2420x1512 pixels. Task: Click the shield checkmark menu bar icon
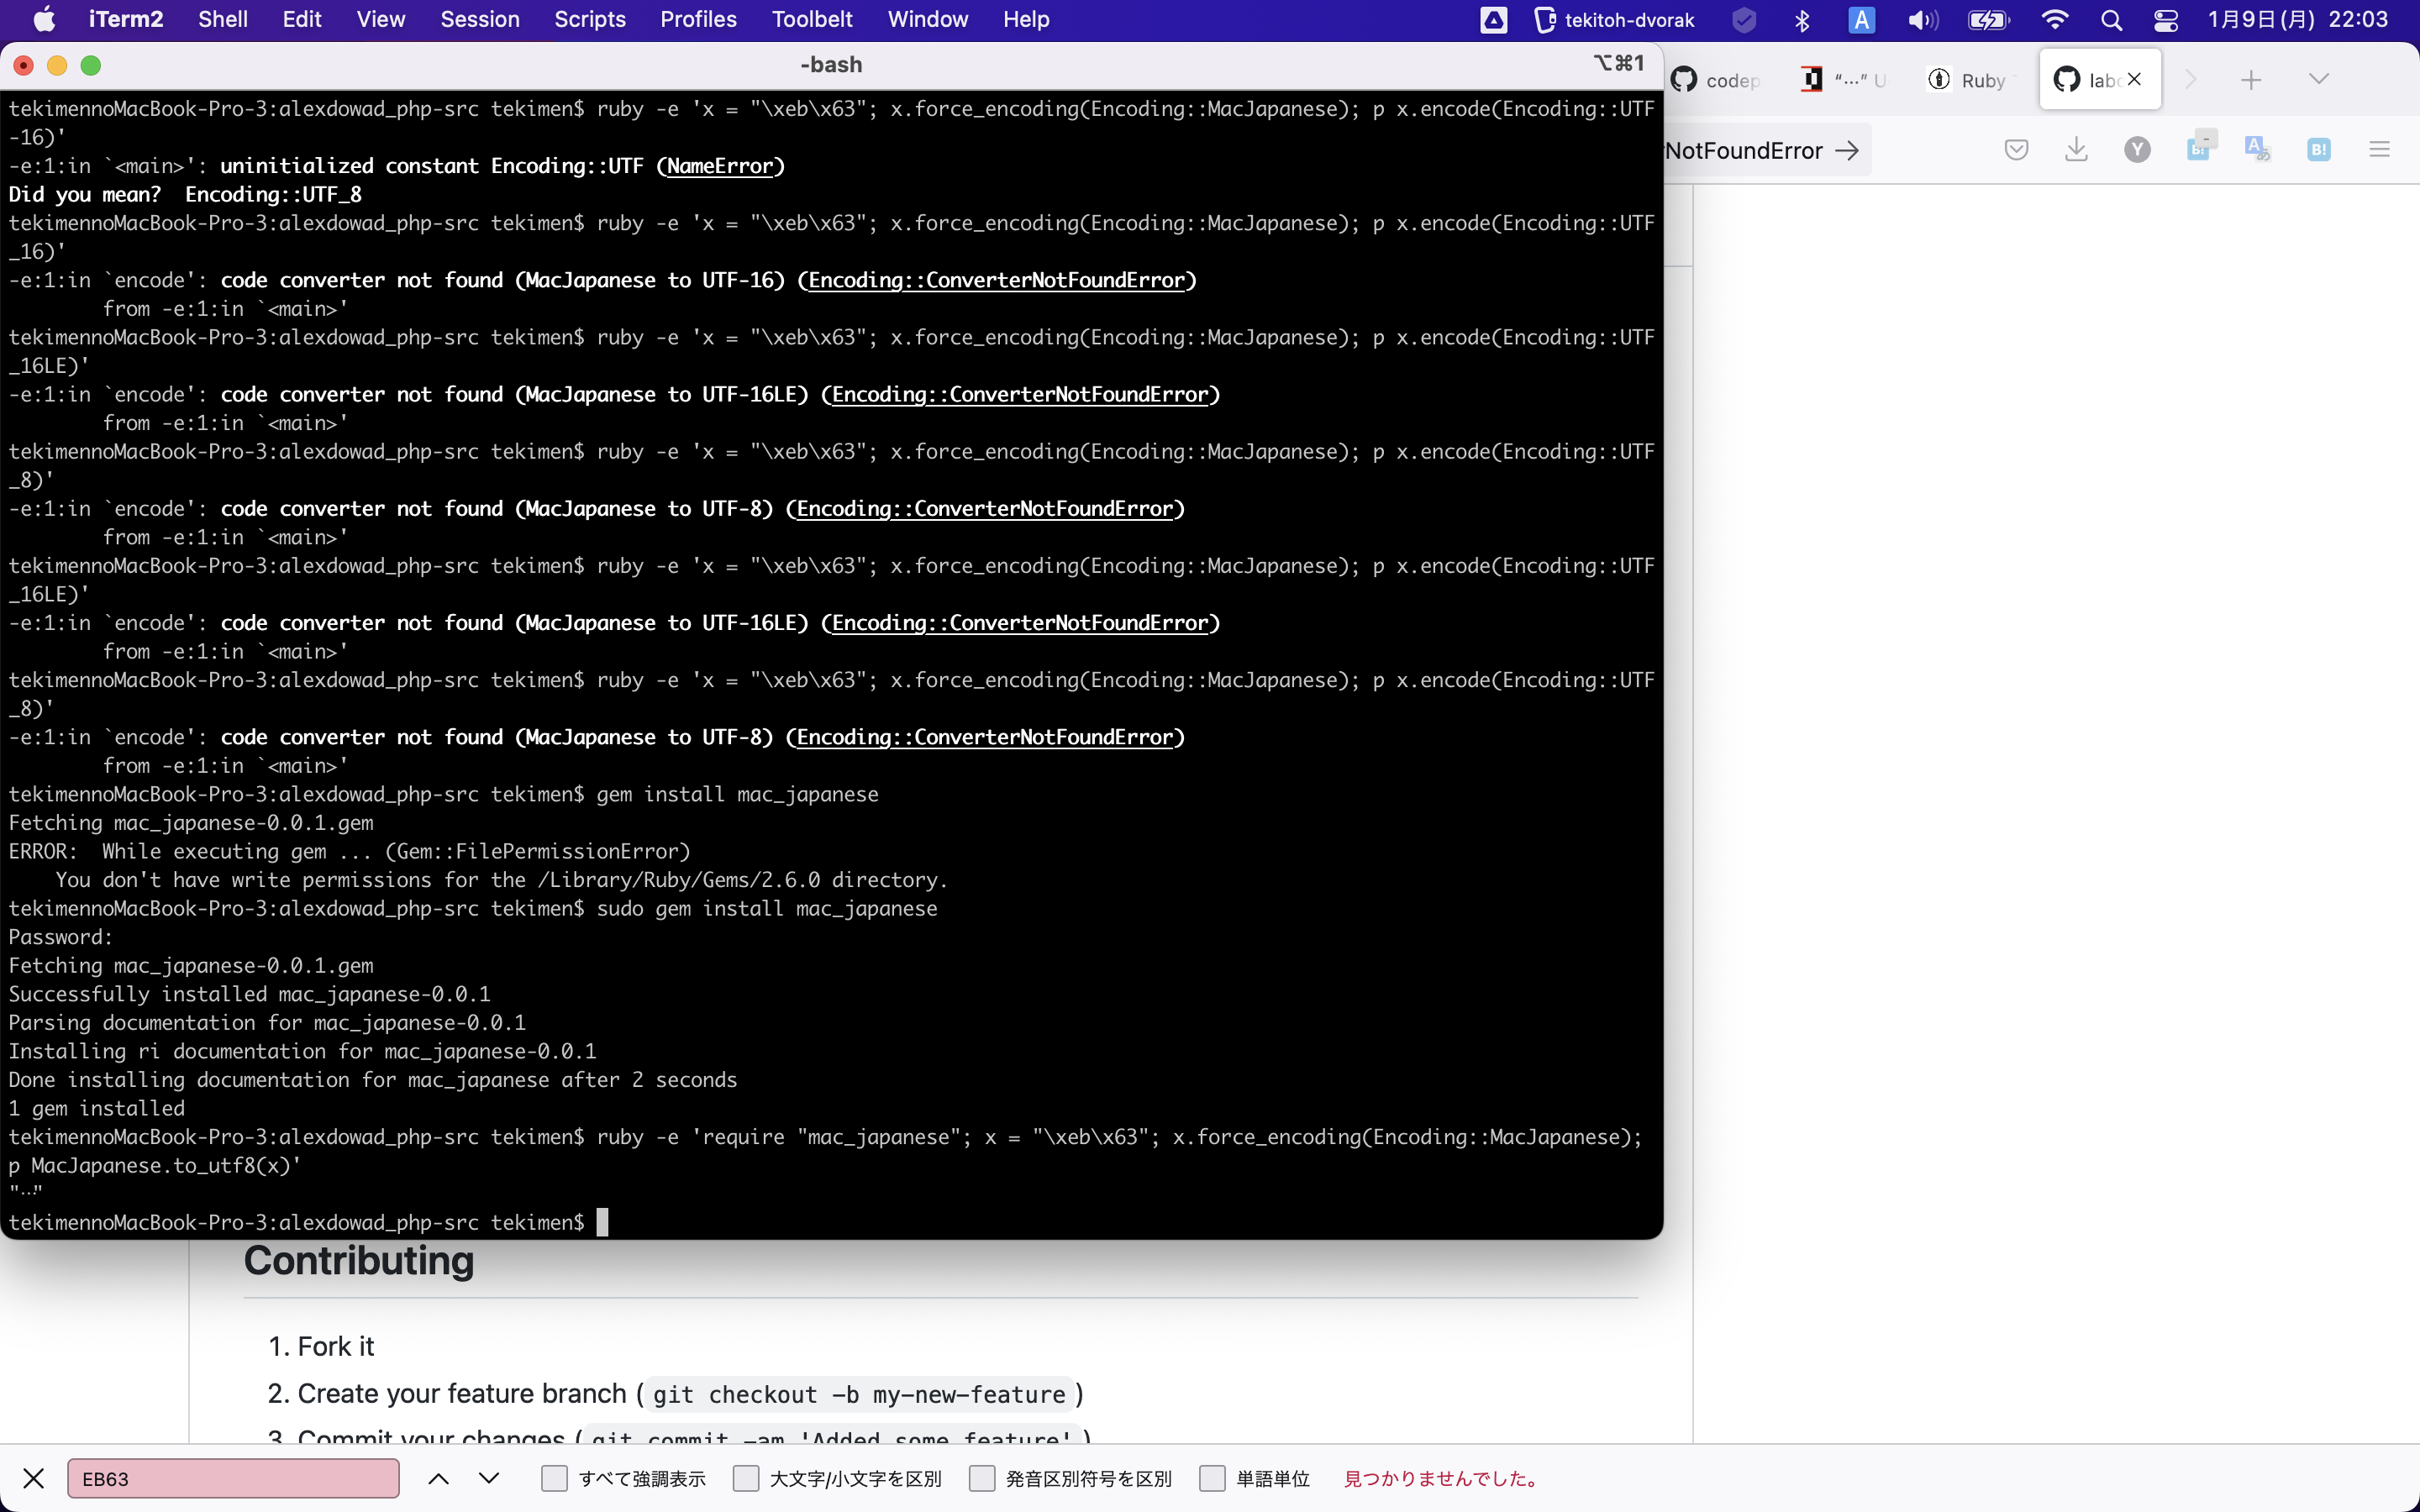(1744, 20)
